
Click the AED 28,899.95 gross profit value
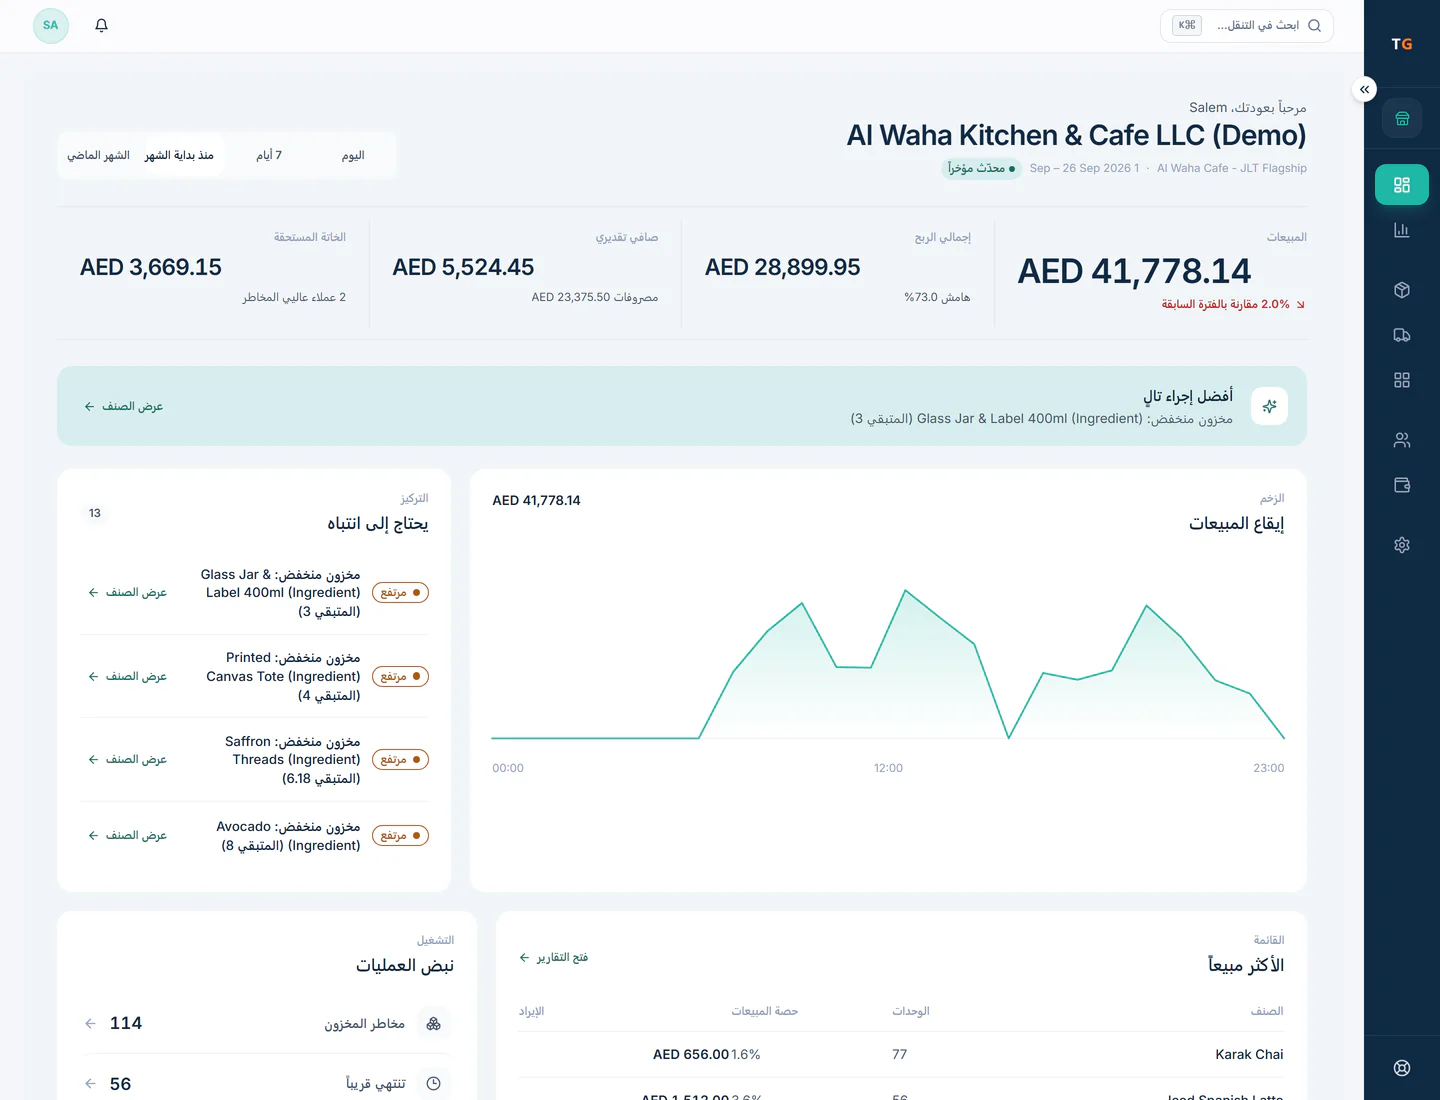[782, 267]
